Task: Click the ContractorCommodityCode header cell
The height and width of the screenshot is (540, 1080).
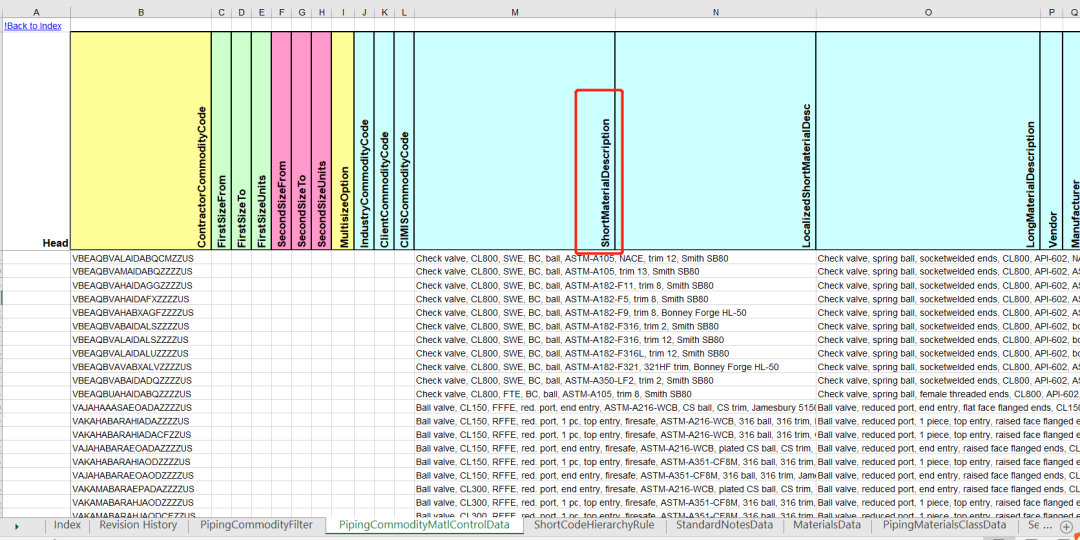Action: click(141, 141)
